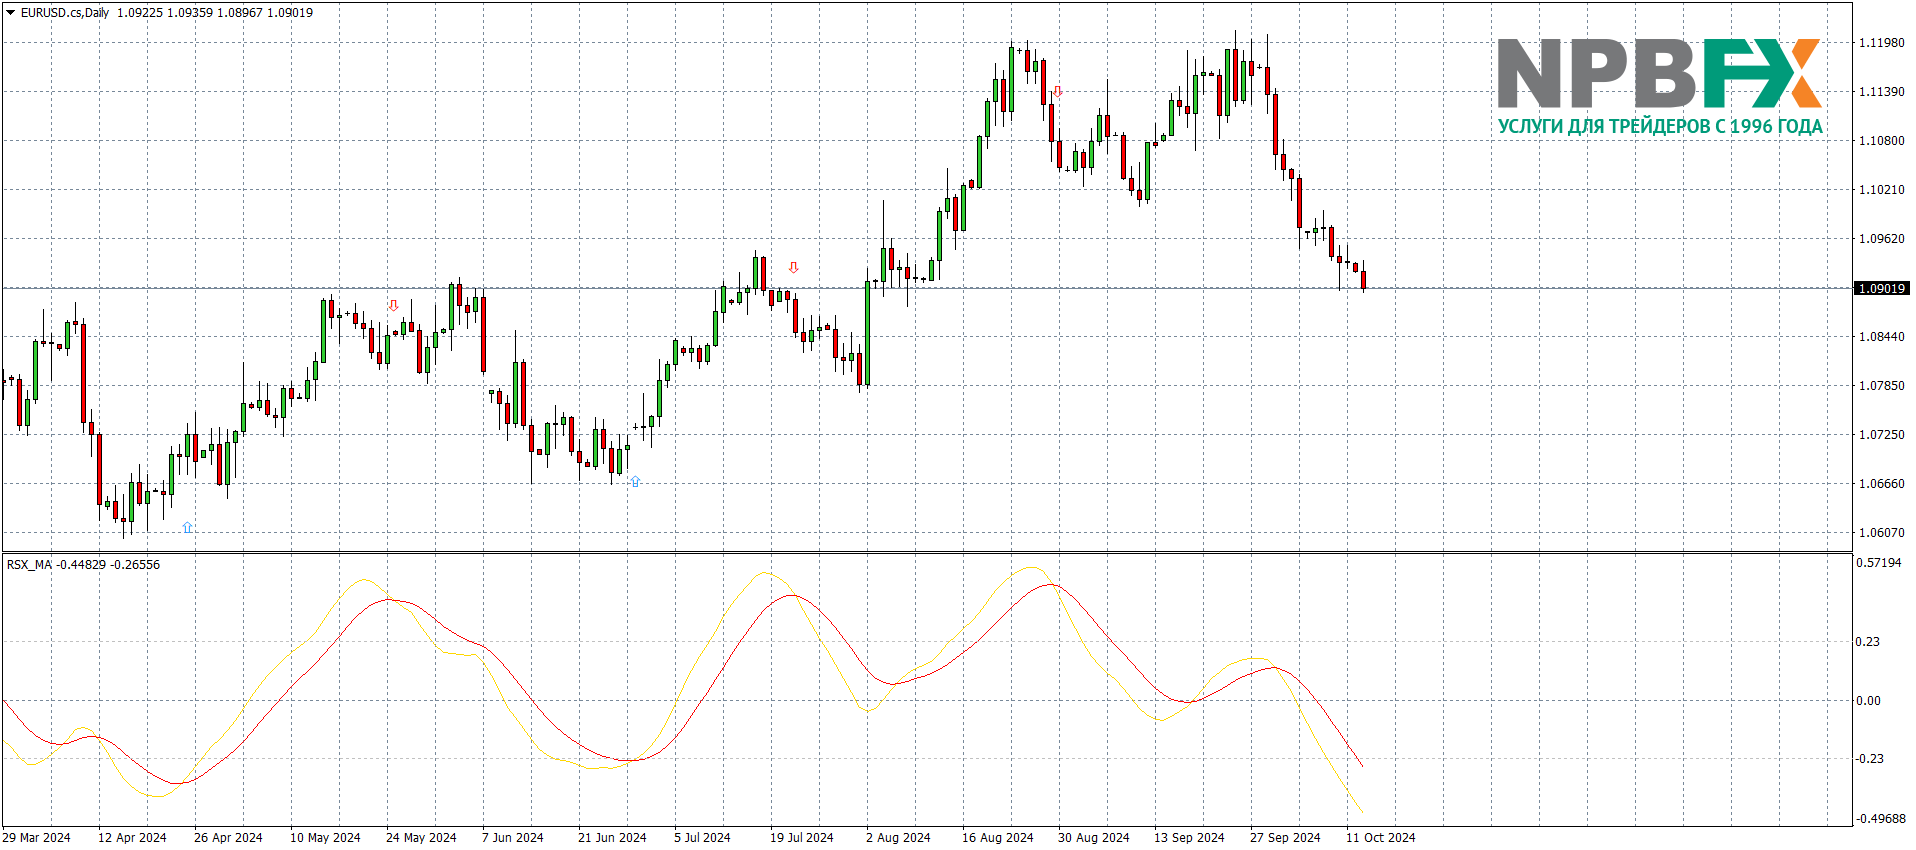1916x850 pixels.
Task: Click the 2 Aug 2024 date label
Action: click(898, 838)
